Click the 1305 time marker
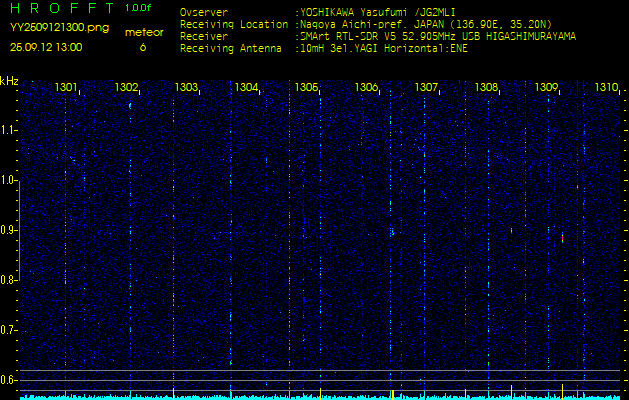The width and height of the screenshot is (629, 400). tap(307, 88)
